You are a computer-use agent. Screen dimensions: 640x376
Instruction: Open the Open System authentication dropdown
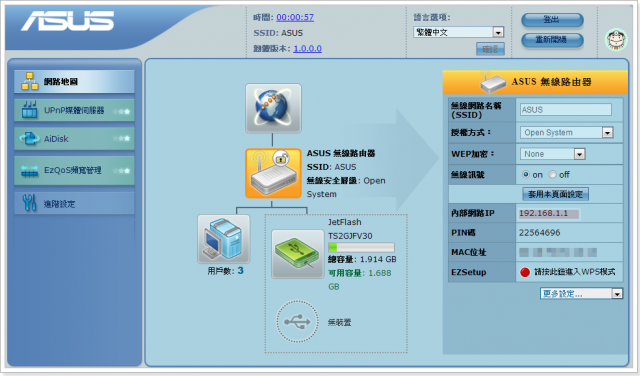click(x=567, y=132)
